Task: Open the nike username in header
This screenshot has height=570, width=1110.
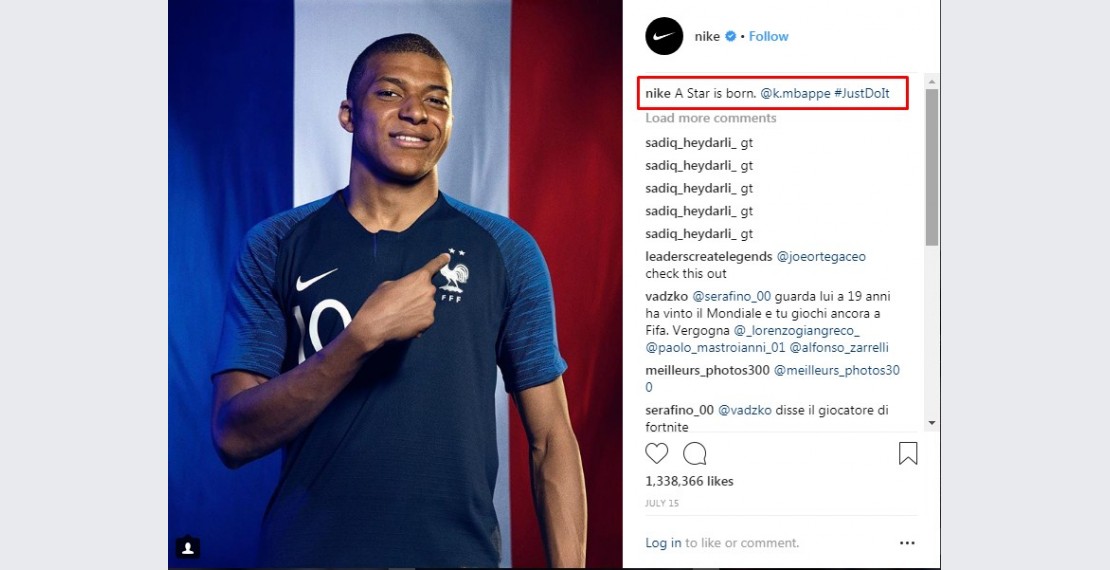Action: 707,37
